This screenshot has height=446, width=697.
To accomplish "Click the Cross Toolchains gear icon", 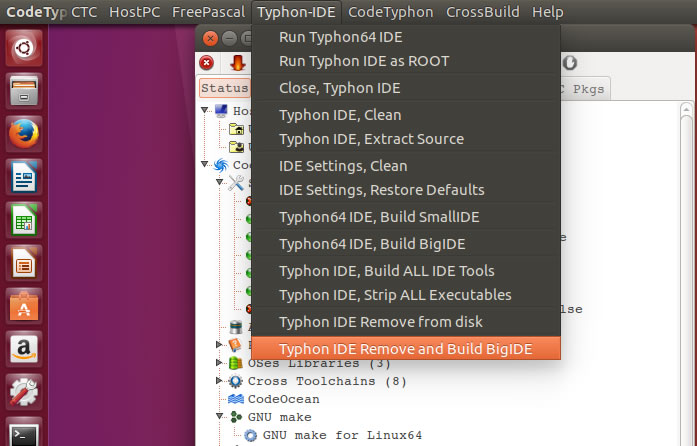I will [236, 381].
